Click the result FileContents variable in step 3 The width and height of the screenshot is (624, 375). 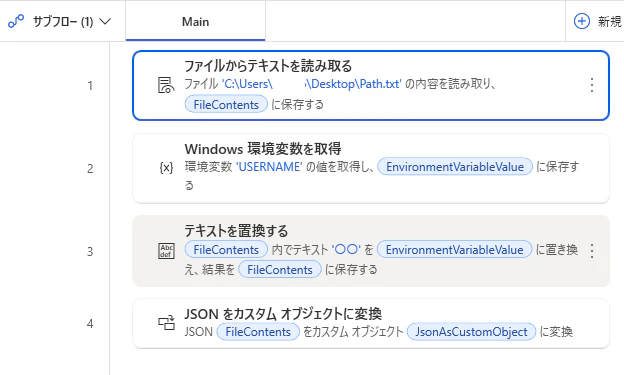tap(280, 270)
